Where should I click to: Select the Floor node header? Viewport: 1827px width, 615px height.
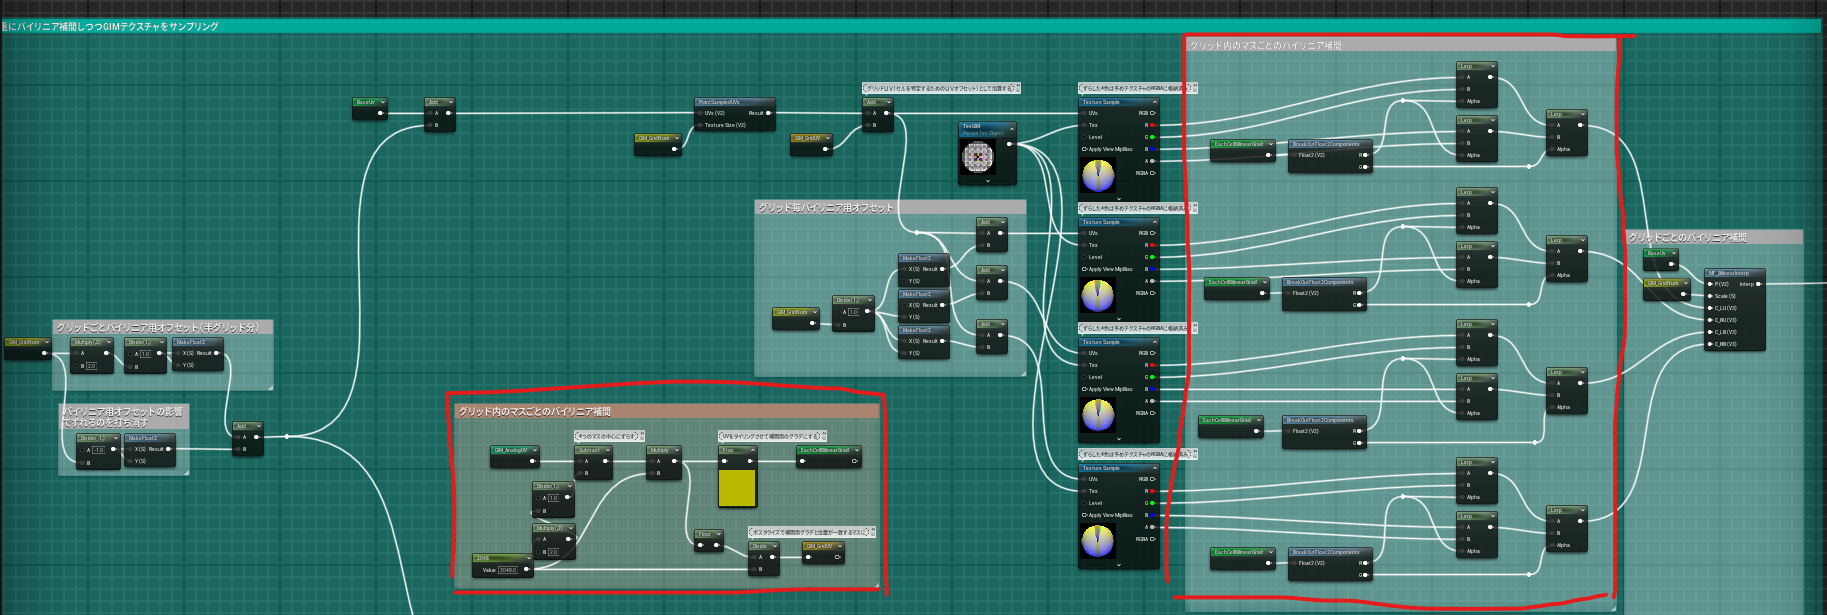(709, 534)
